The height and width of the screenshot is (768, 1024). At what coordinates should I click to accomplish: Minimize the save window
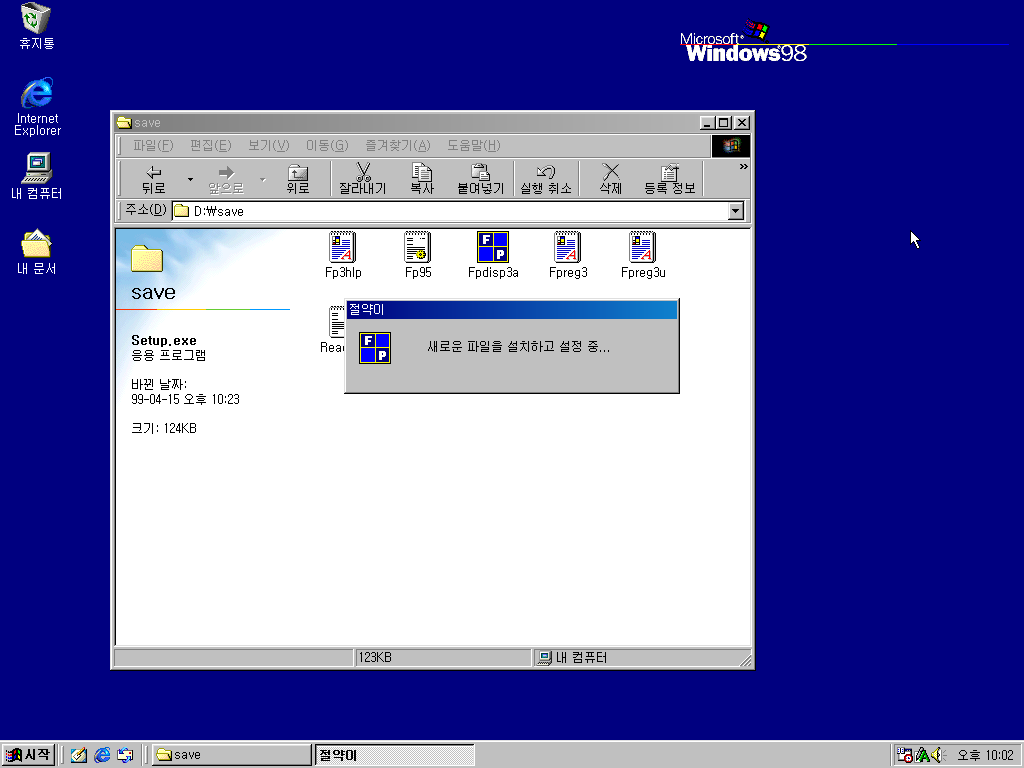pos(707,123)
